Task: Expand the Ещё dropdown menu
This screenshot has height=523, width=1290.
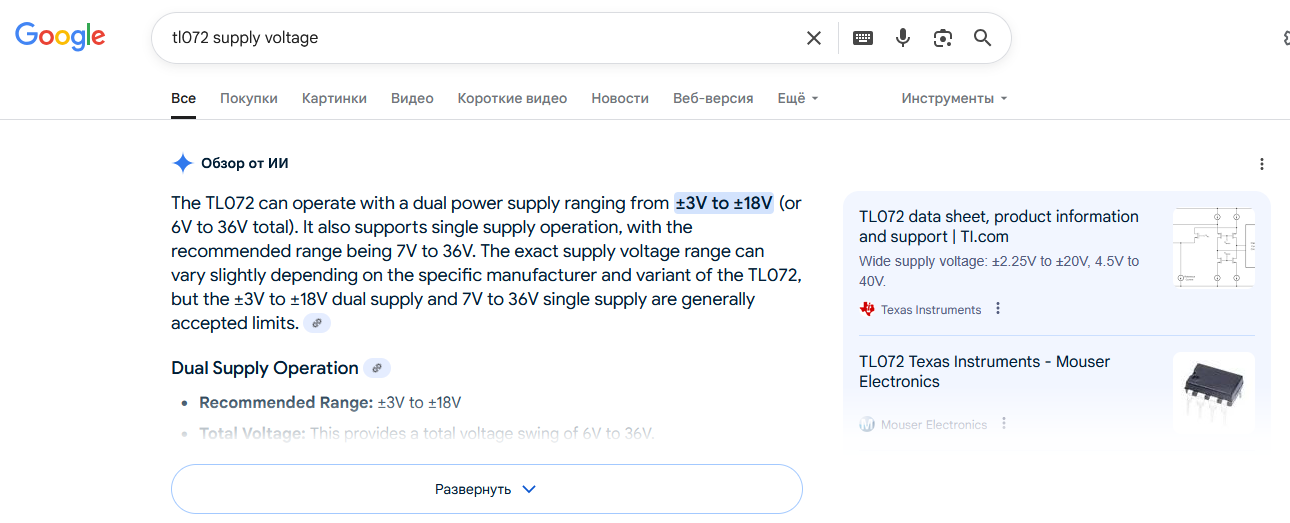Action: [798, 98]
